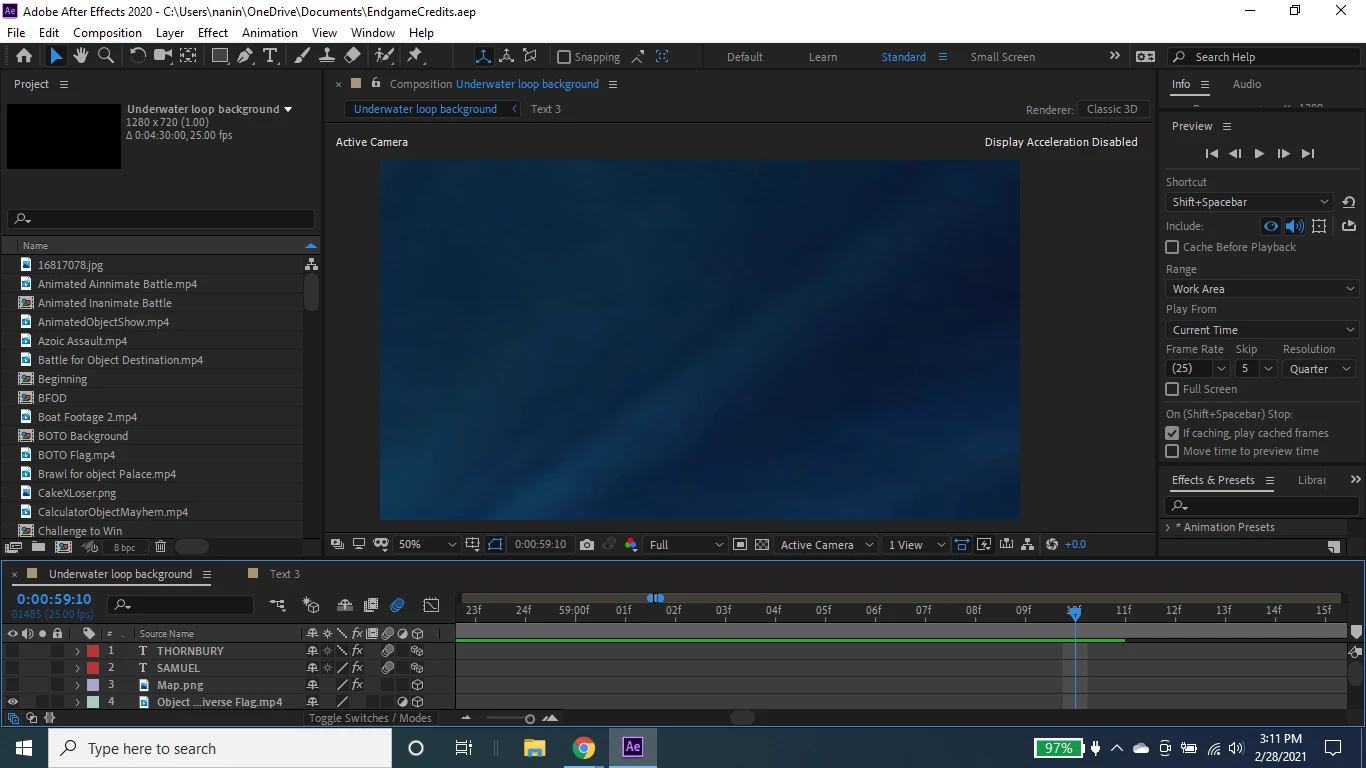Select the Horizontal Type tool
The width and height of the screenshot is (1366, 768).
pyautogui.click(x=270, y=56)
